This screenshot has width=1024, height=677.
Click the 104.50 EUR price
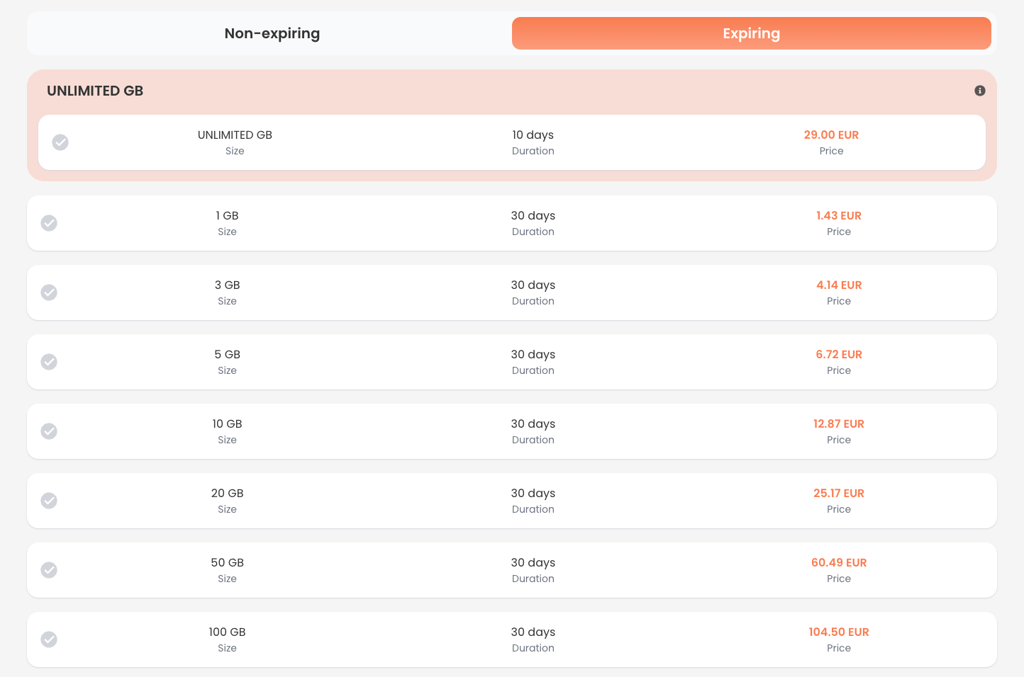[839, 632]
